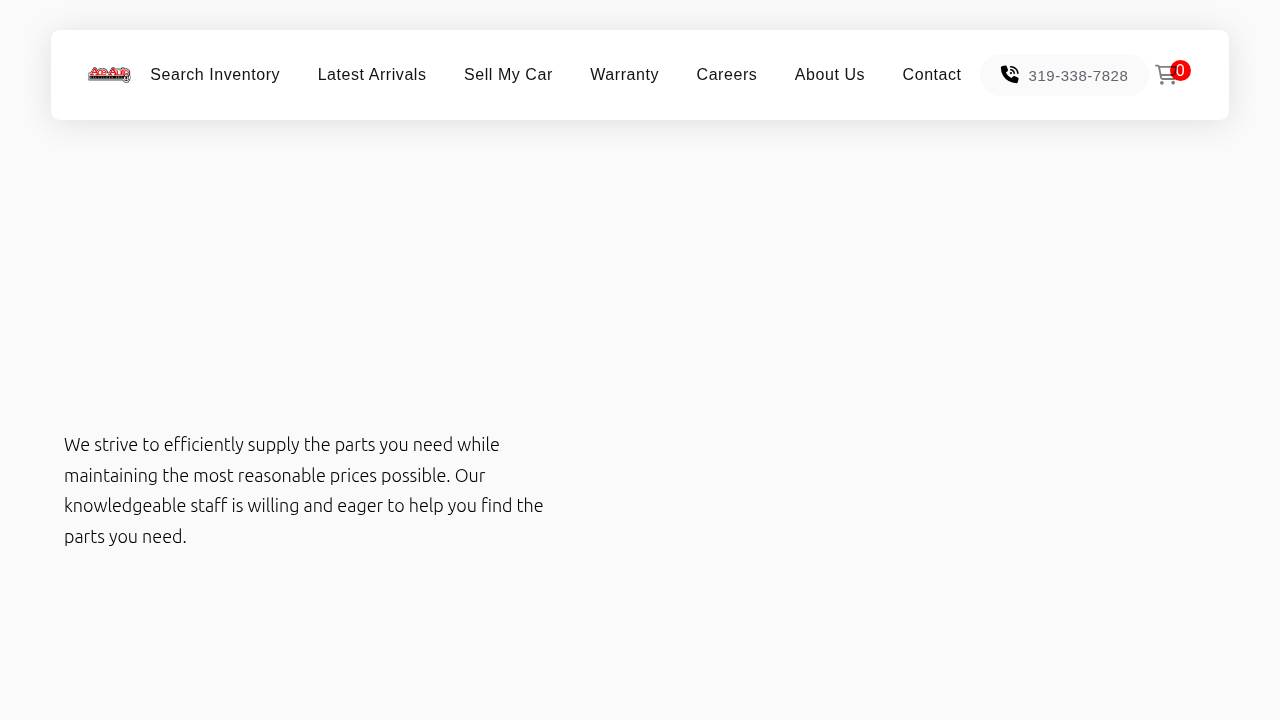This screenshot has width=1280, height=720.
Task: Click the call icon inside the phone pill
Action: [x=1010, y=74]
